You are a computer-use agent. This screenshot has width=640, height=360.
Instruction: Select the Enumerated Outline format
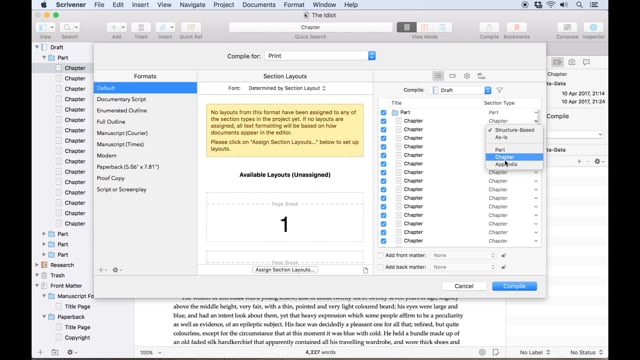click(145, 111)
